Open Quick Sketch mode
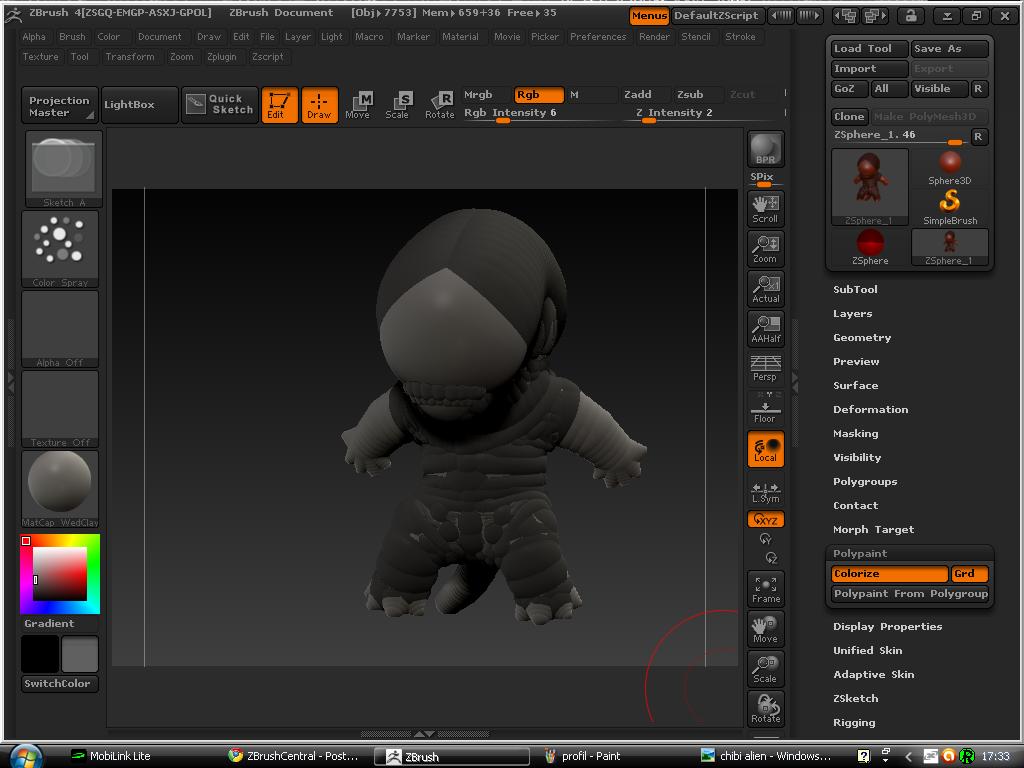The width and height of the screenshot is (1024, 768). tap(220, 104)
